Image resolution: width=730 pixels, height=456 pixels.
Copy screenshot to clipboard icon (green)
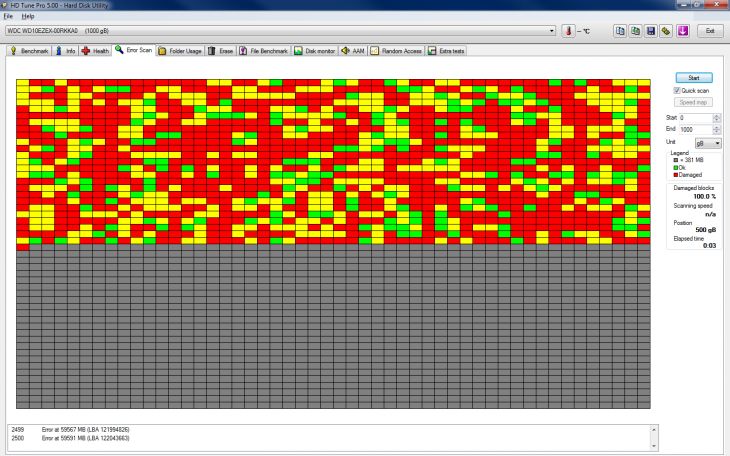(635, 31)
